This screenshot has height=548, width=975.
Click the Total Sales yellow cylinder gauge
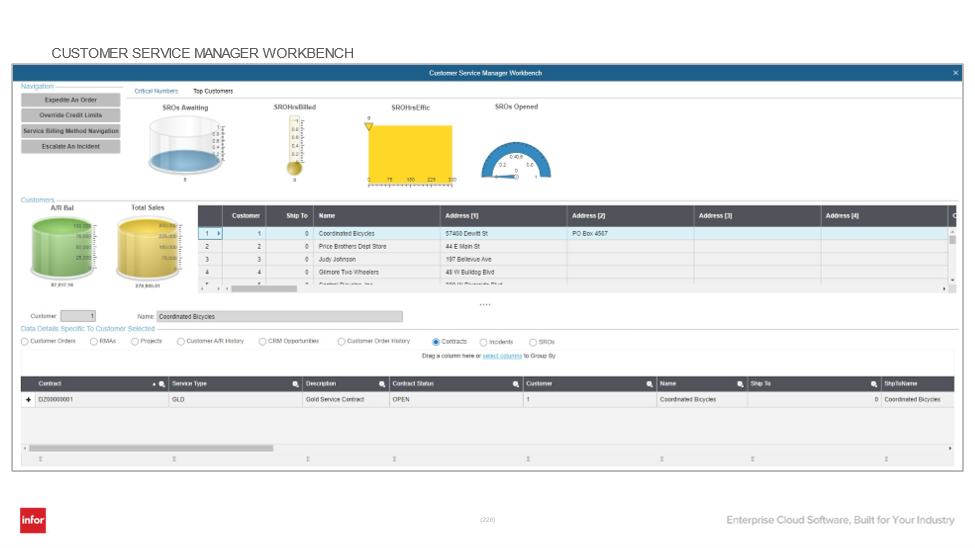148,248
